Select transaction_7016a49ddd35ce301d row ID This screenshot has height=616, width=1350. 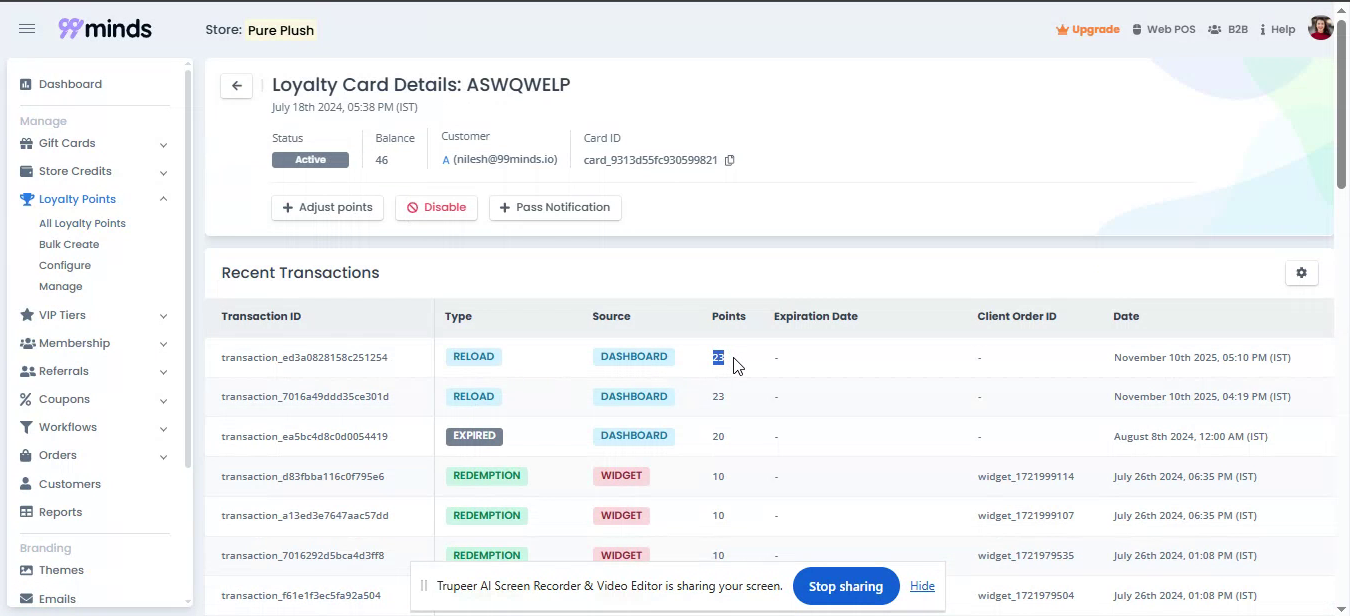(x=305, y=397)
